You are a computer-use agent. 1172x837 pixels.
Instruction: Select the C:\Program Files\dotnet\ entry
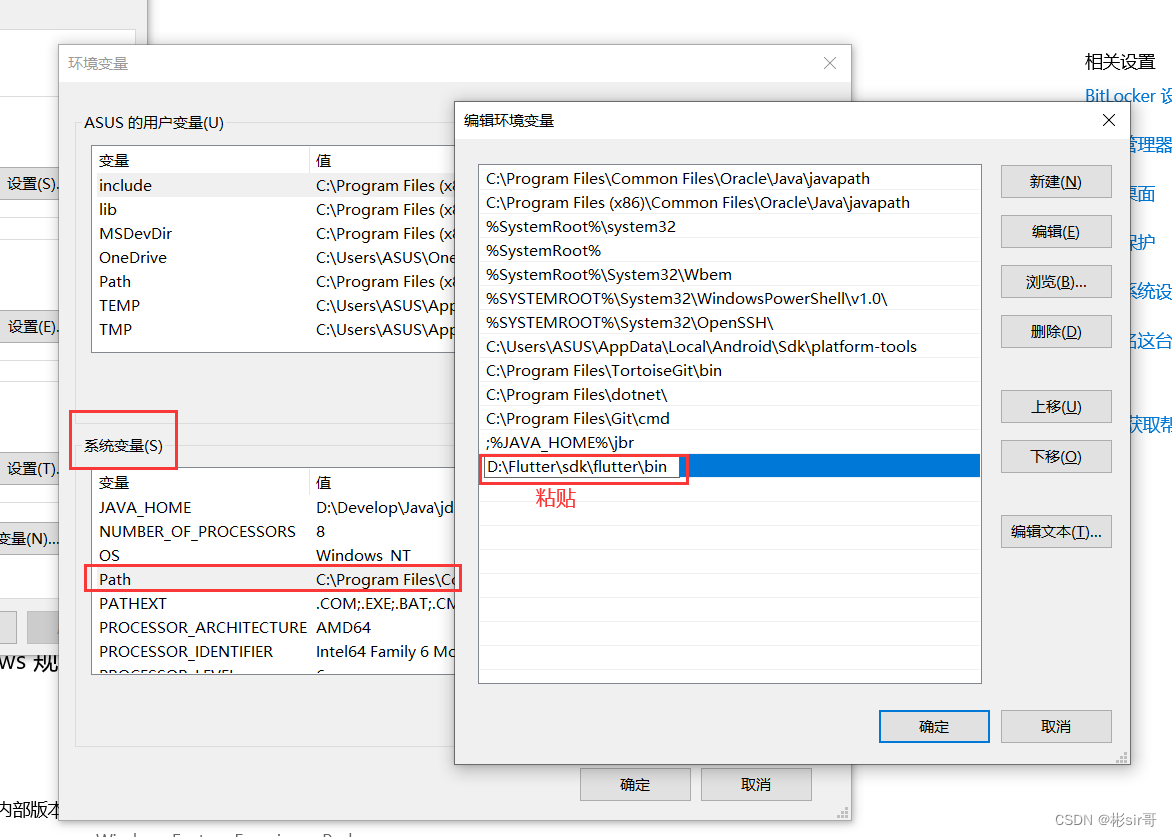(730, 394)
